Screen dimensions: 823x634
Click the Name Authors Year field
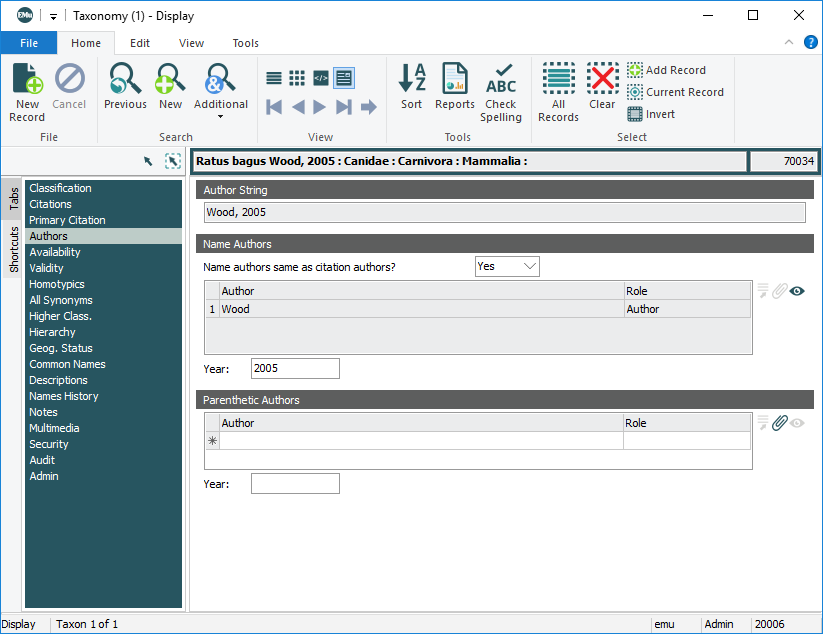click(295, 368)
